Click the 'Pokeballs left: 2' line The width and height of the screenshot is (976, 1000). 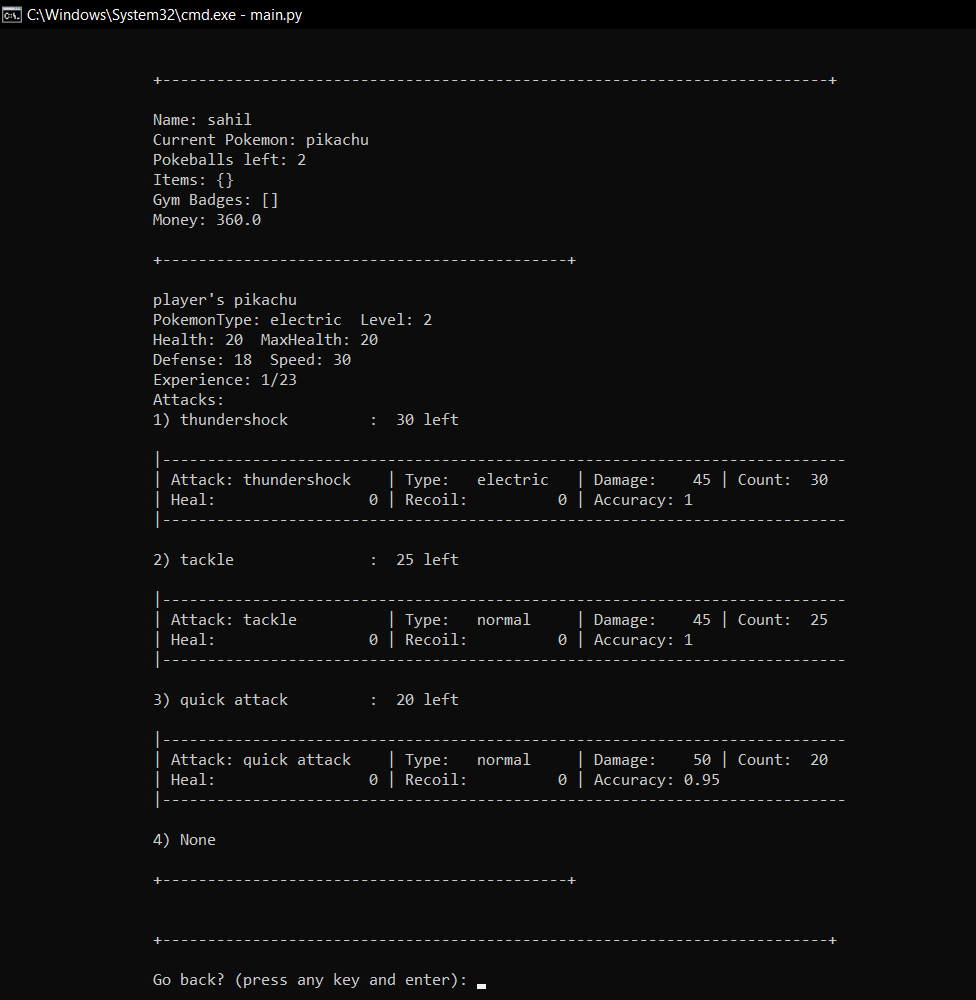[x=229, y=160]
